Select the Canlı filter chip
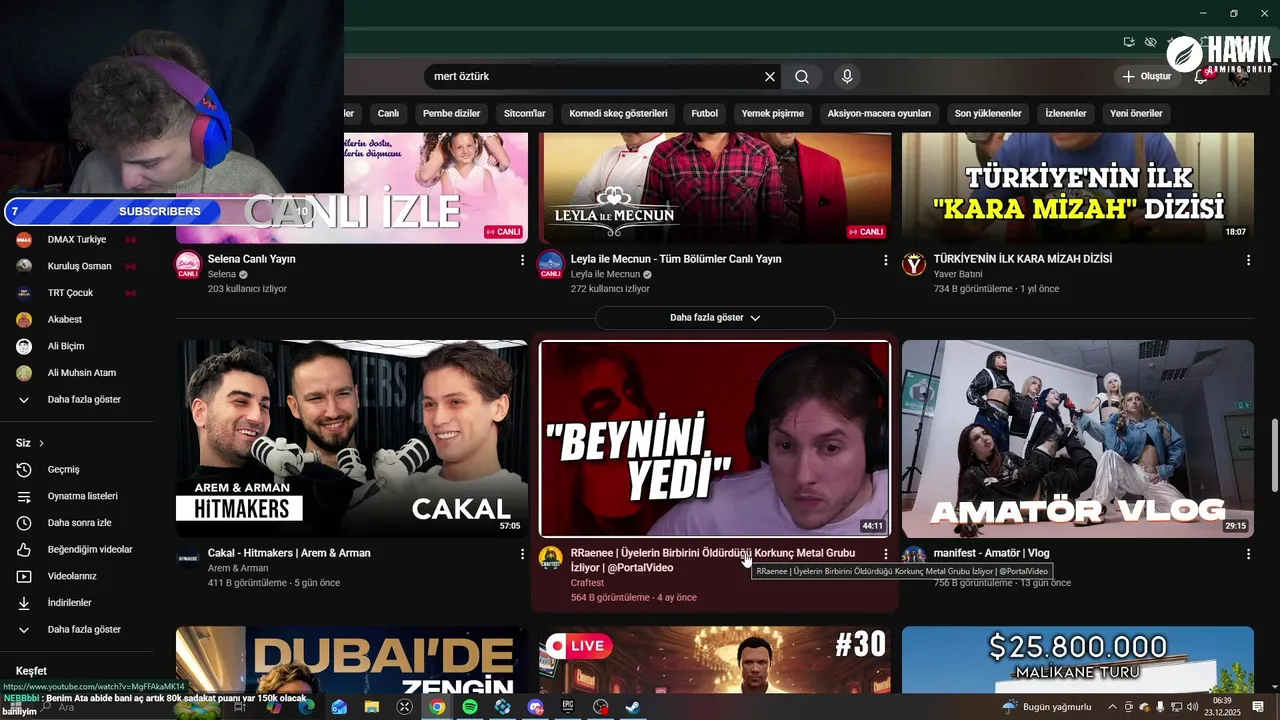The width and height of the screenshot is (1280, 720). click(x=388, y=114)
